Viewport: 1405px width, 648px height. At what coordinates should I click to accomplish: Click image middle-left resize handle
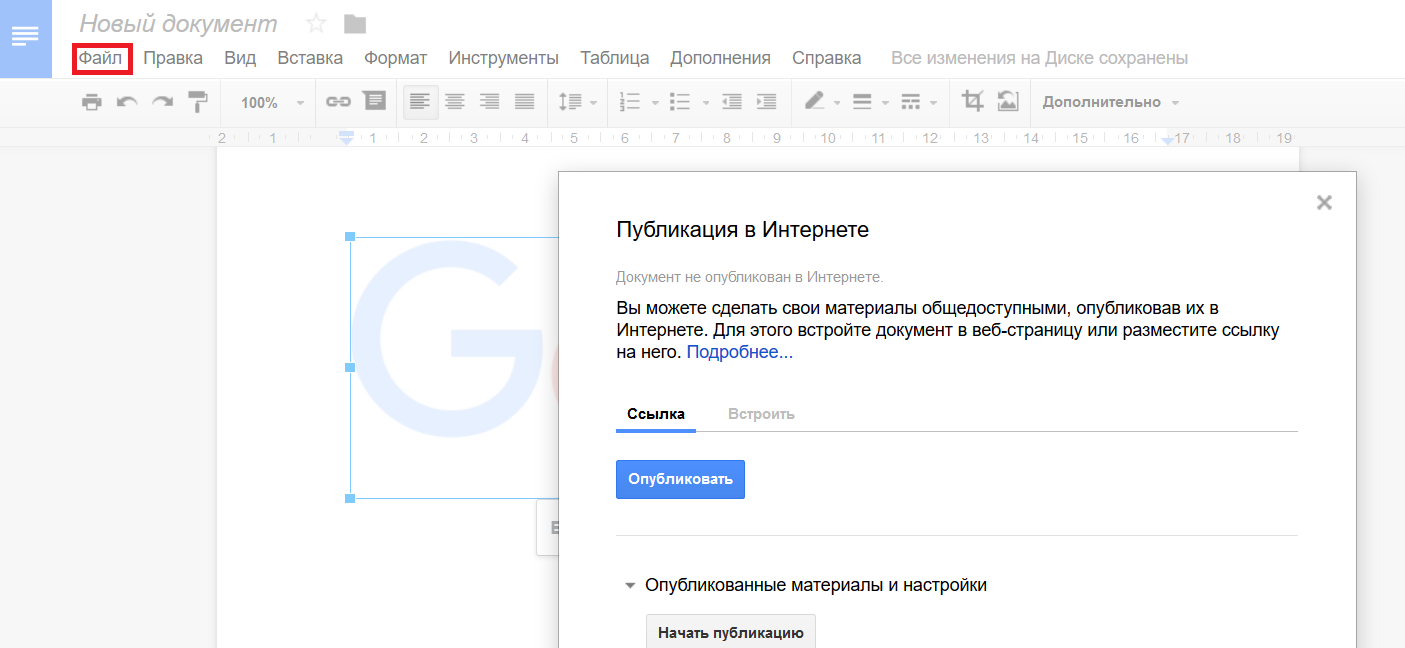(x=350, y=367)
